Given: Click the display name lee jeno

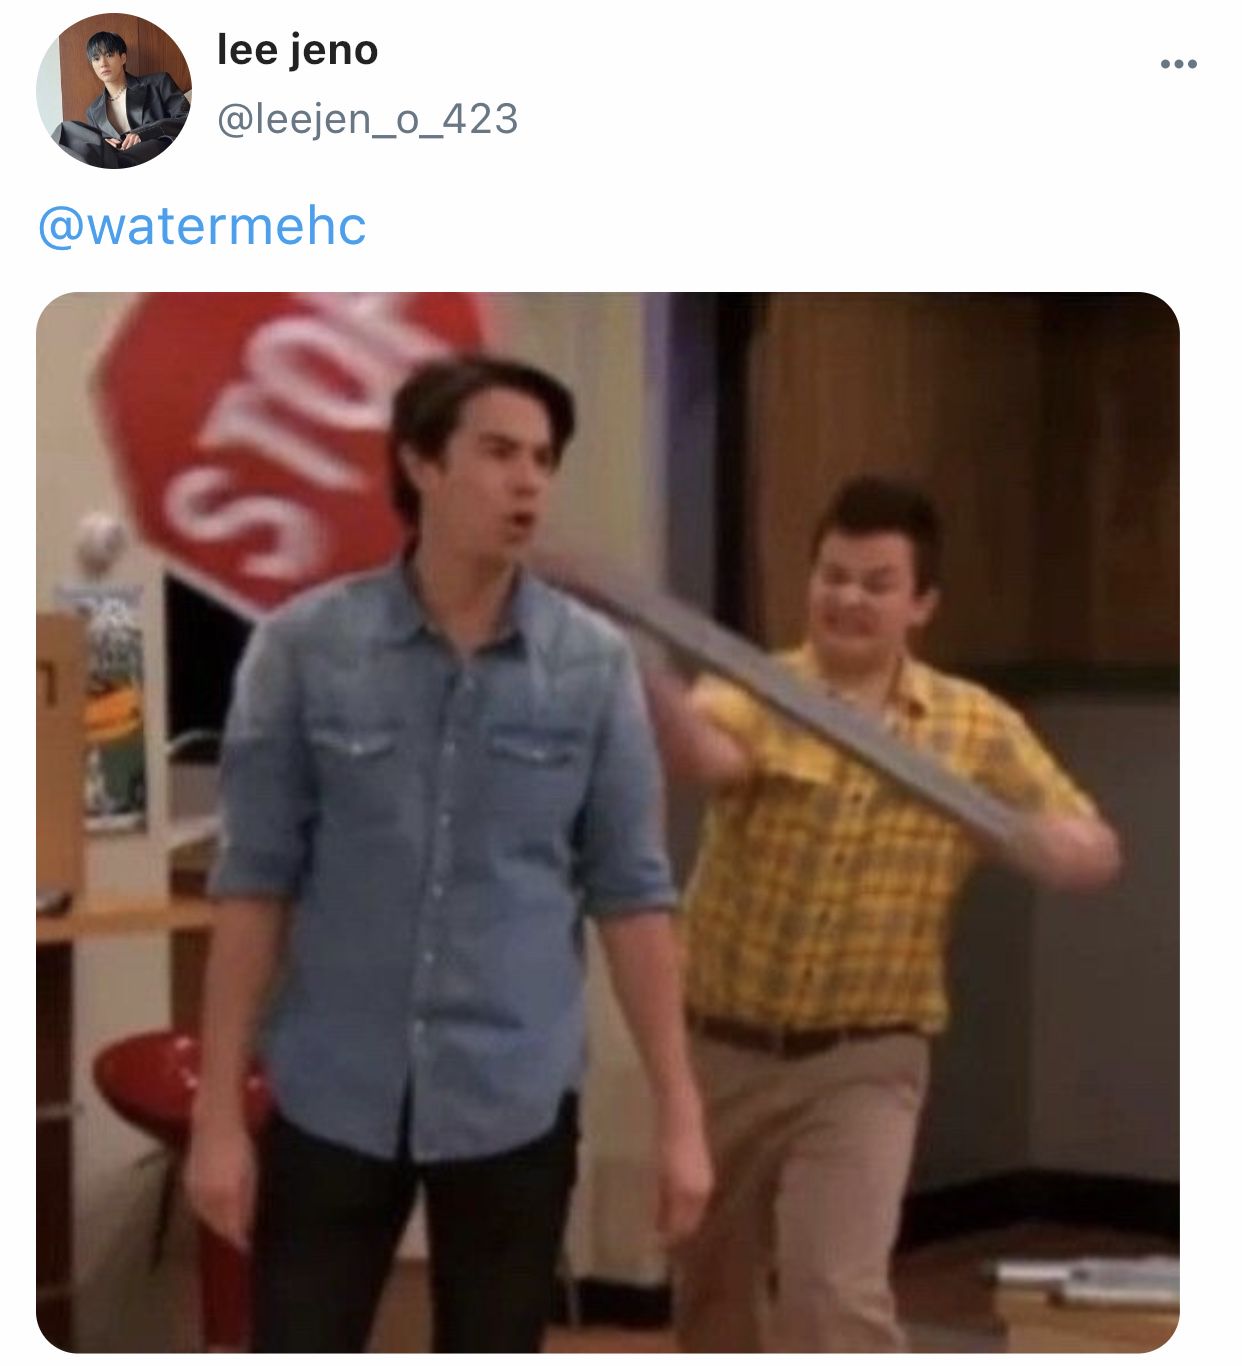Looking at the screenshot, I should pyautogui.click(x=297, y=50).
